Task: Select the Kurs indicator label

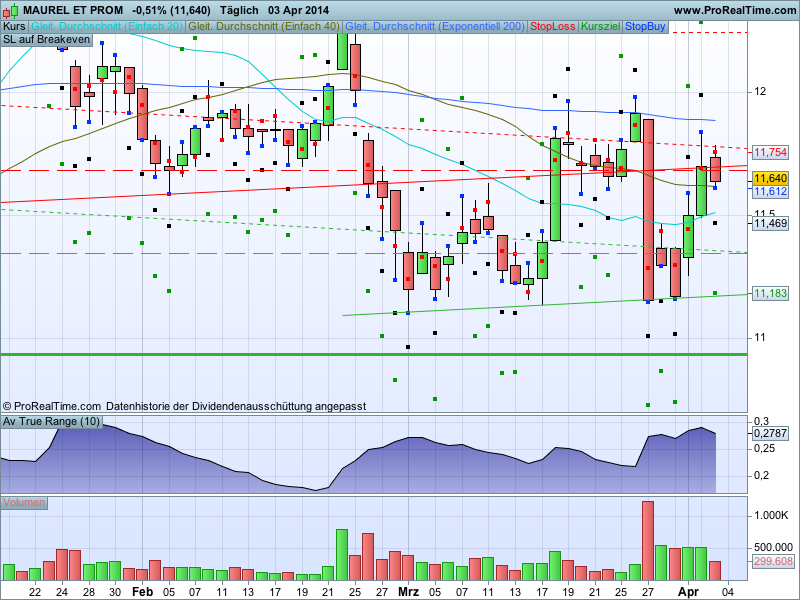Action: coord(14,27)
